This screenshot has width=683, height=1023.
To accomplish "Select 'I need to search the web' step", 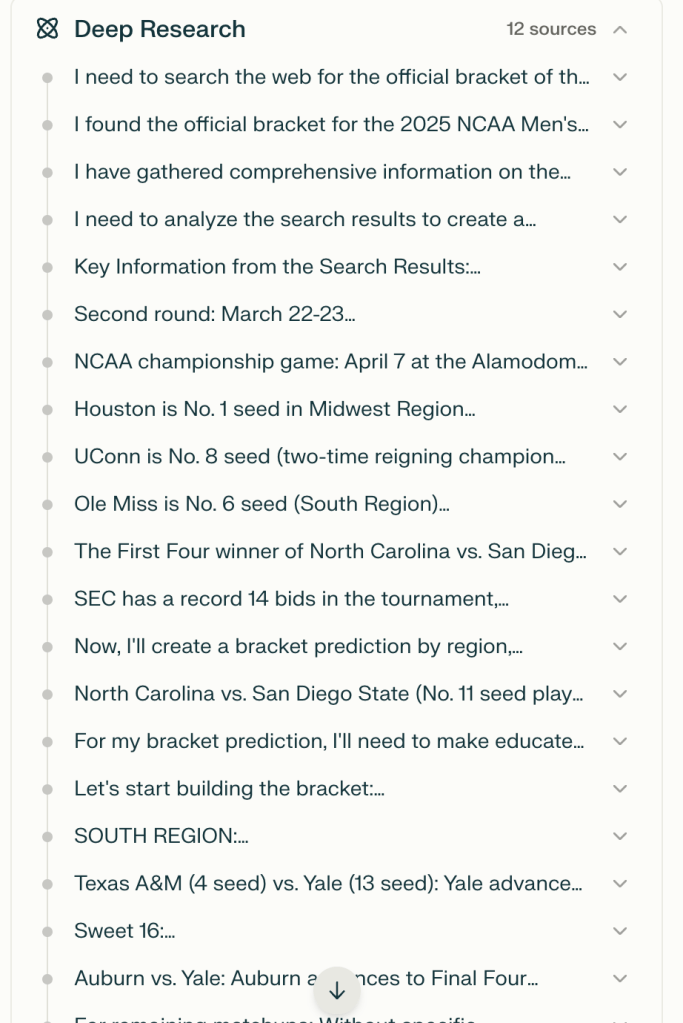I will pyautogui.click(x=331, y=77).
